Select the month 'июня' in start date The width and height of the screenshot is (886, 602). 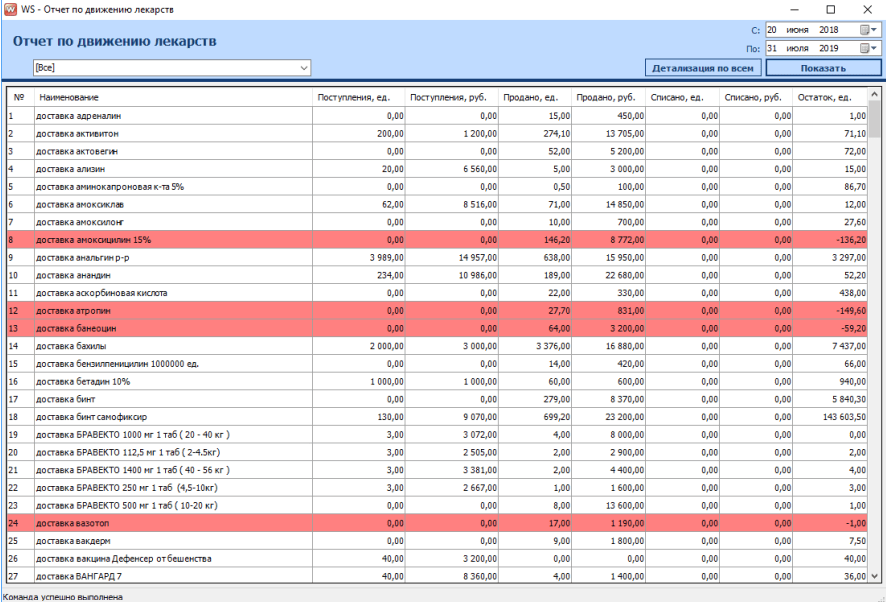(x=798, y=30)
